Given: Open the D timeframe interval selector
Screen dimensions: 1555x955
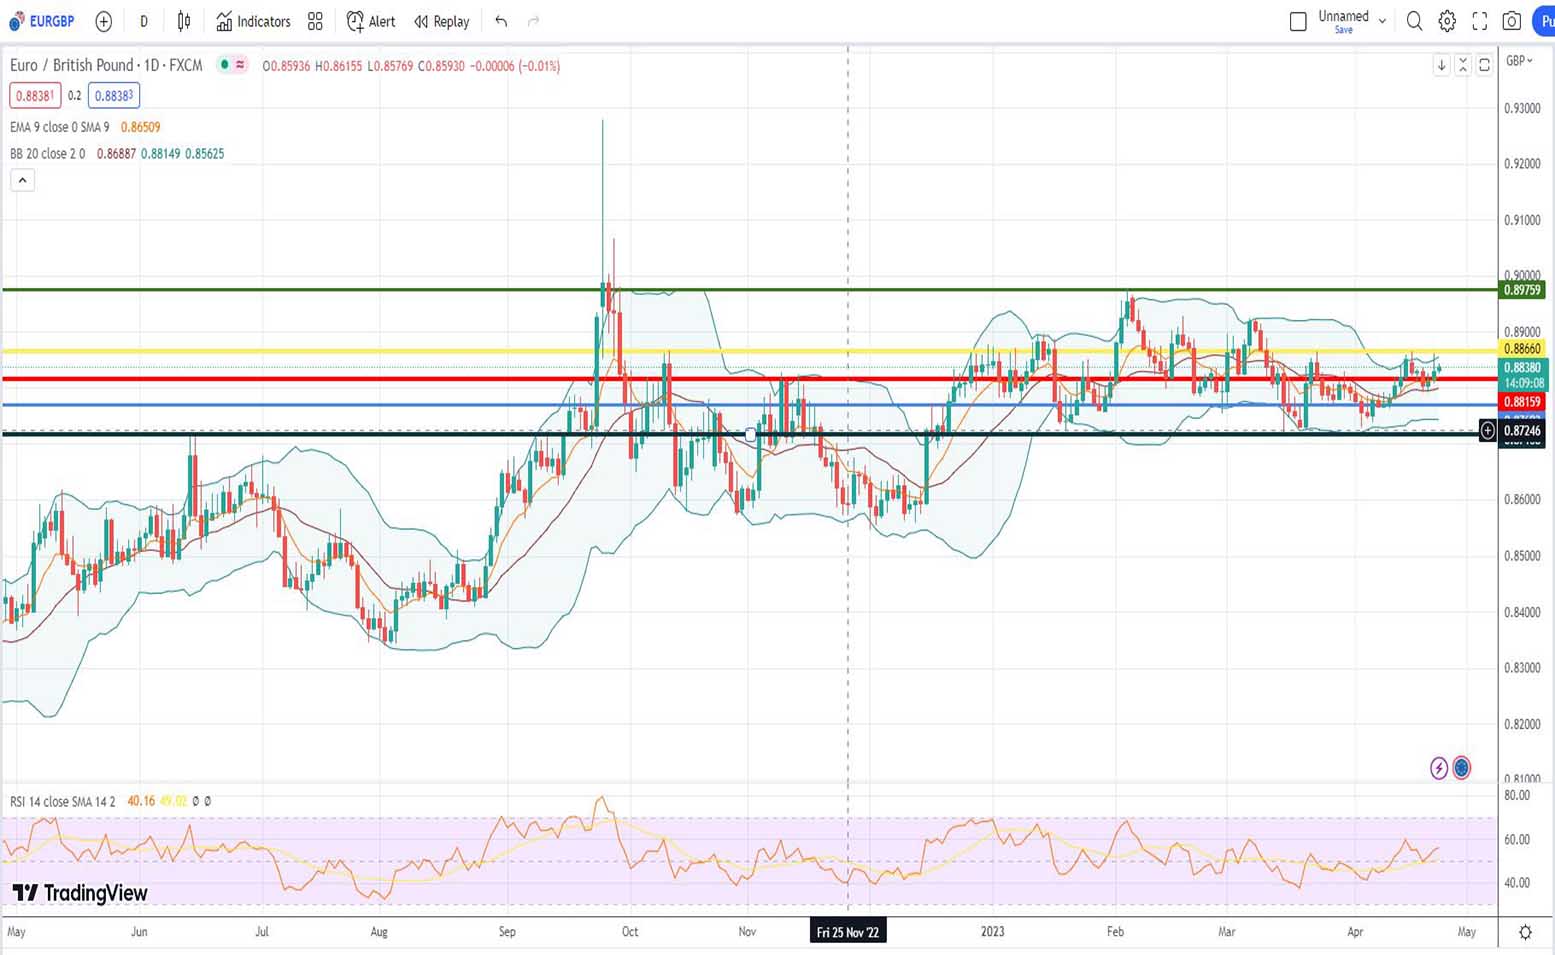Looking at the screenshot, I should pos(144,21).
